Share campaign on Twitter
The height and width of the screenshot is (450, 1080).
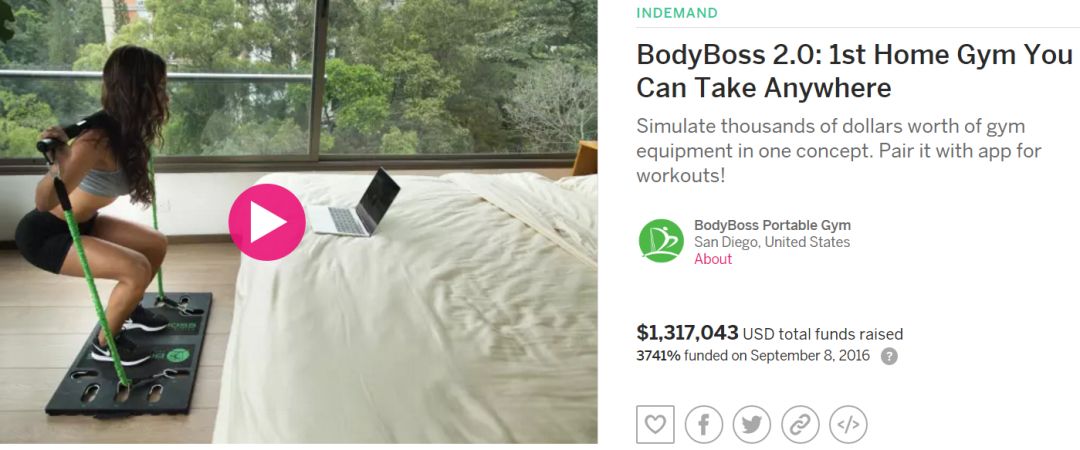[751, 425]
